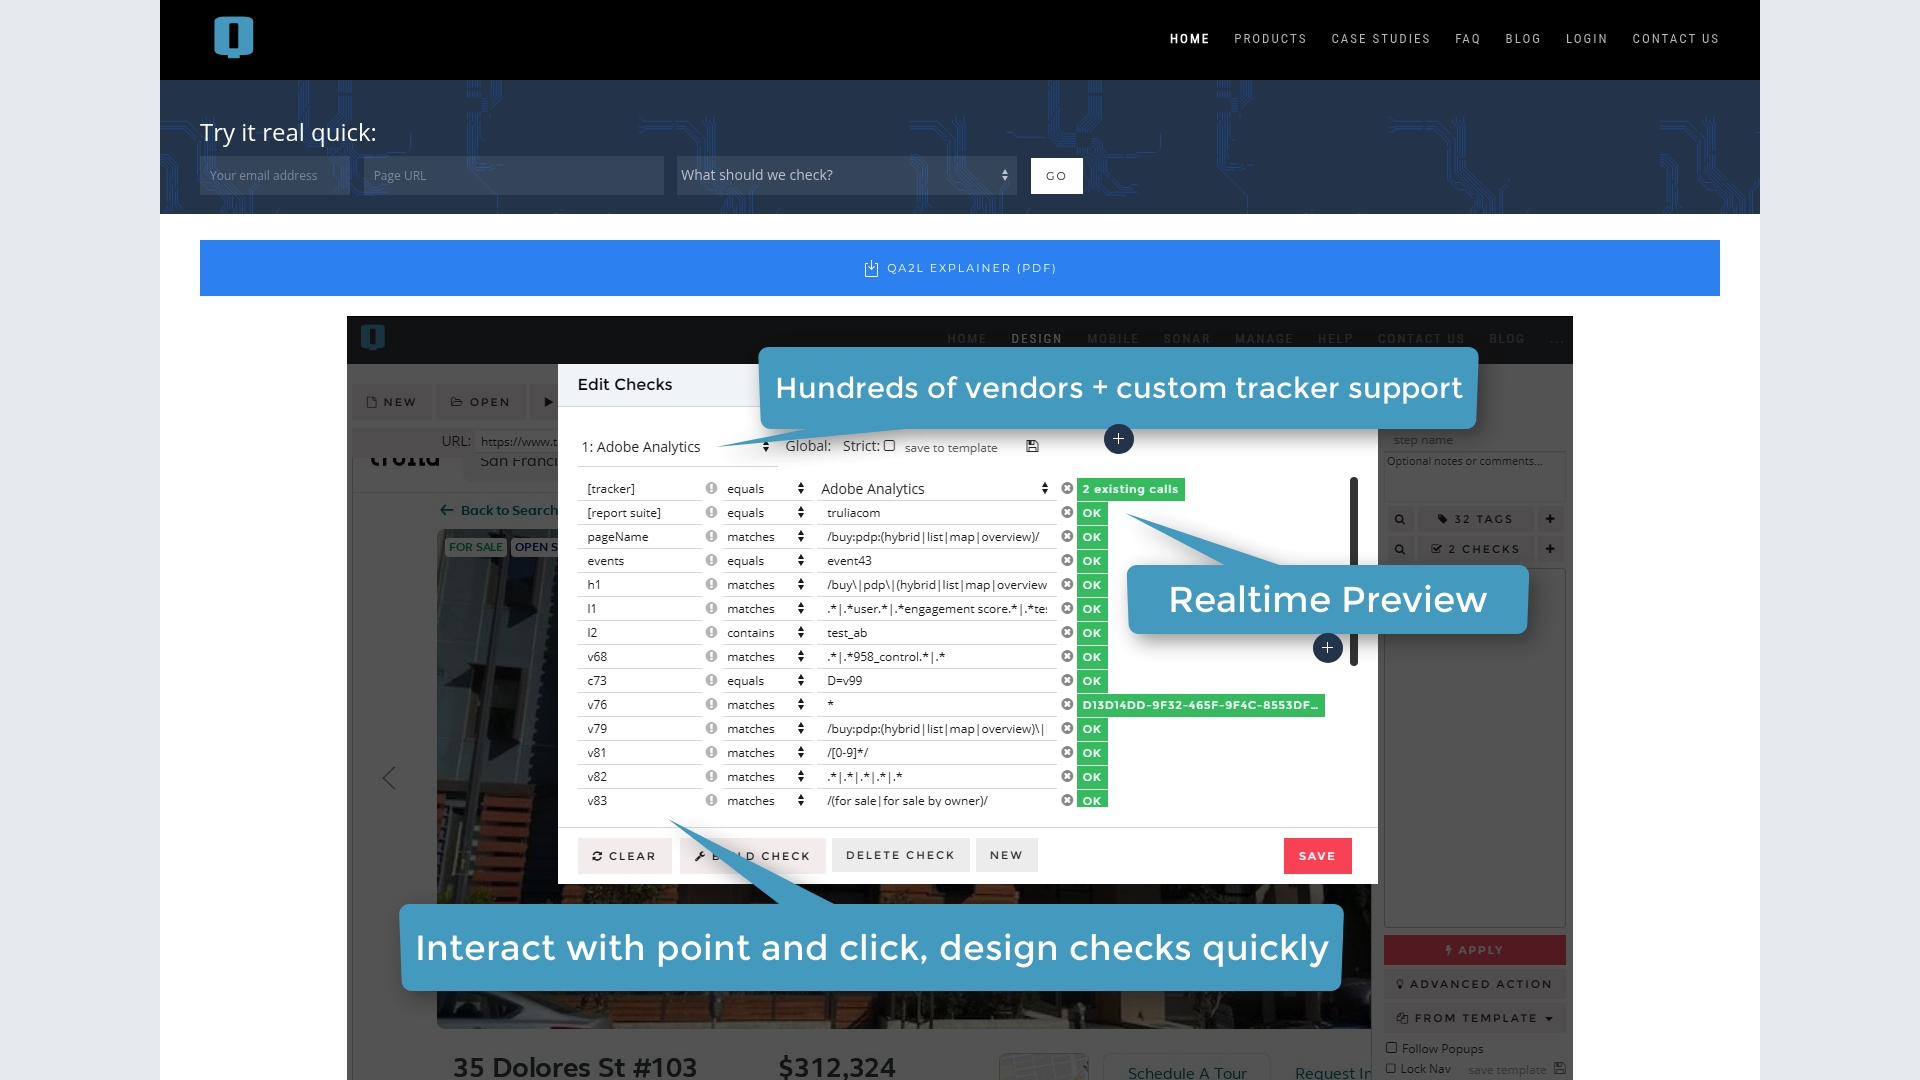Remove the v76 check row
Image resolution: width=1920 pixels, height=1080 pixels.
[x=1067, y=705]
